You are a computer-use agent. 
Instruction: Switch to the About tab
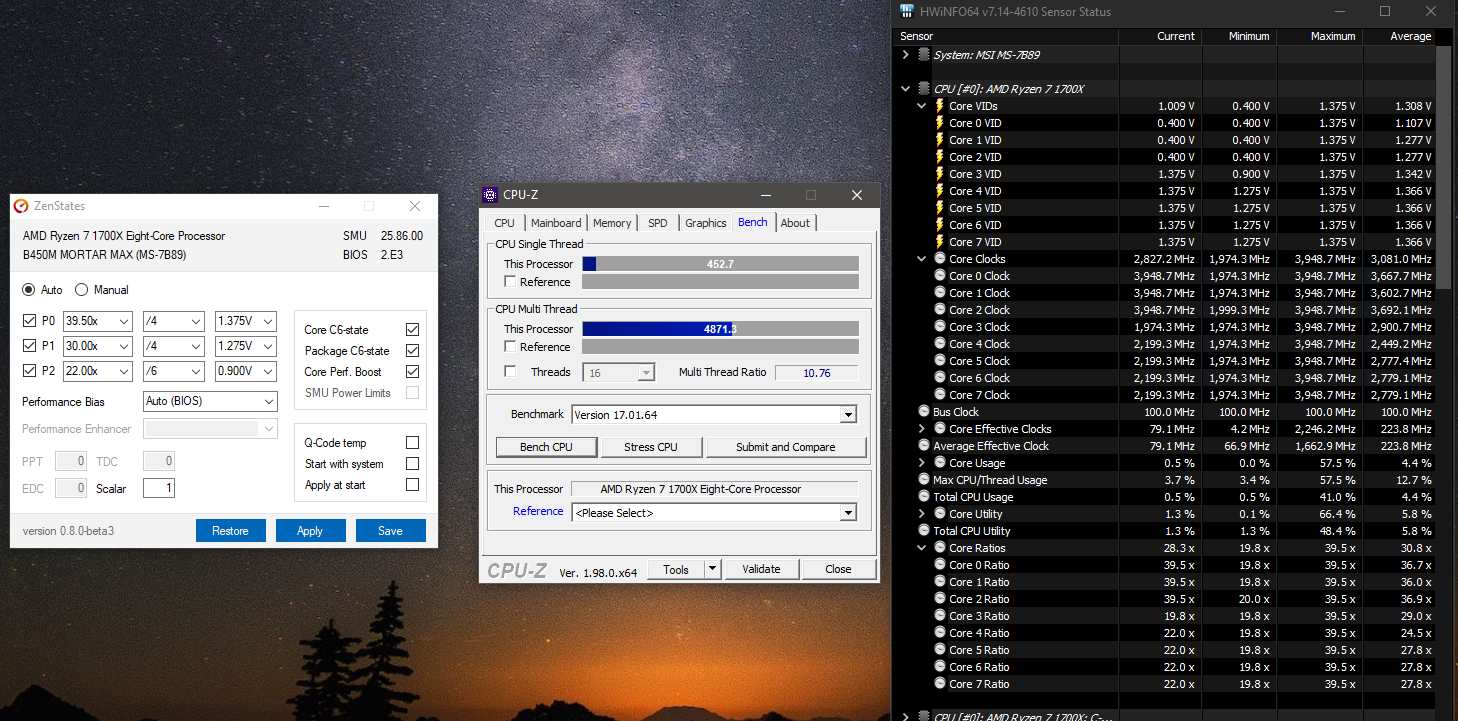tap(795, 223)
